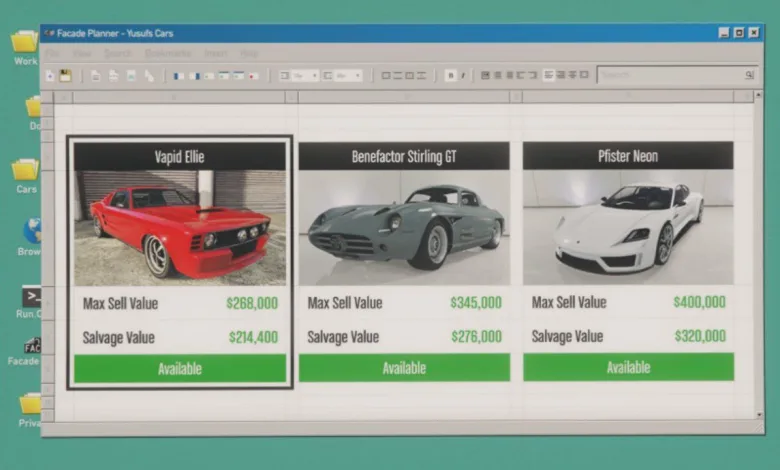The width and height of the screenshot is (780, 470).
Task: Open the Cars folder on desktop
Action: (x=25, y=170)
